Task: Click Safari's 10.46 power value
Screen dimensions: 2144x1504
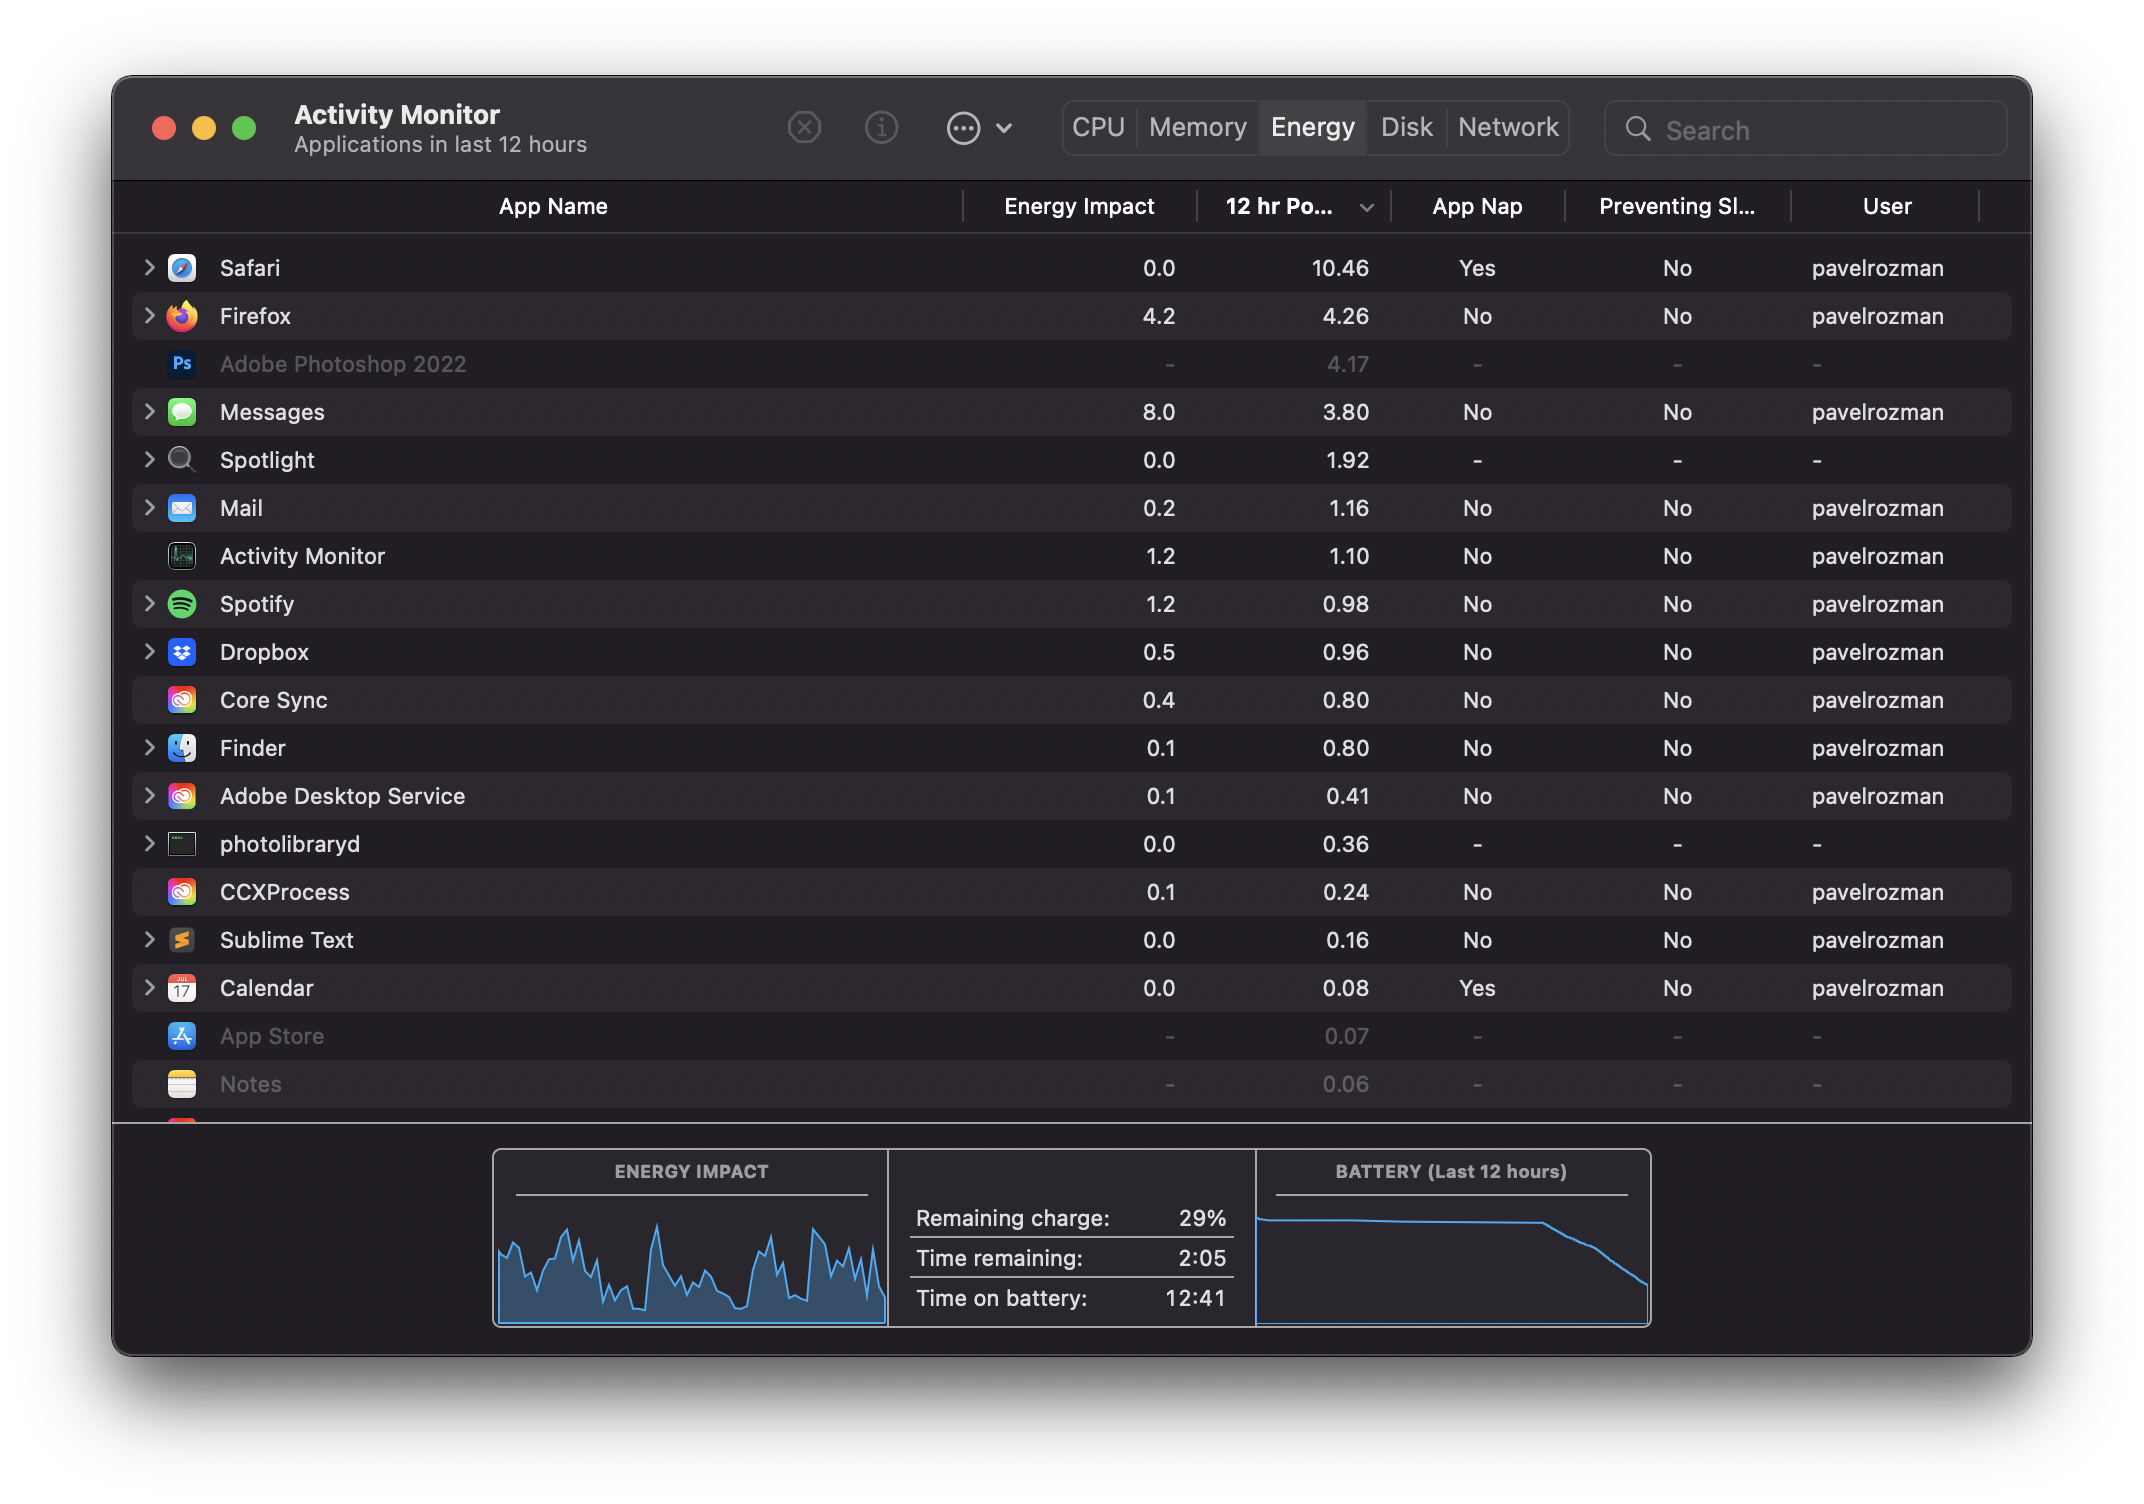Action: tap(1340, 268)
